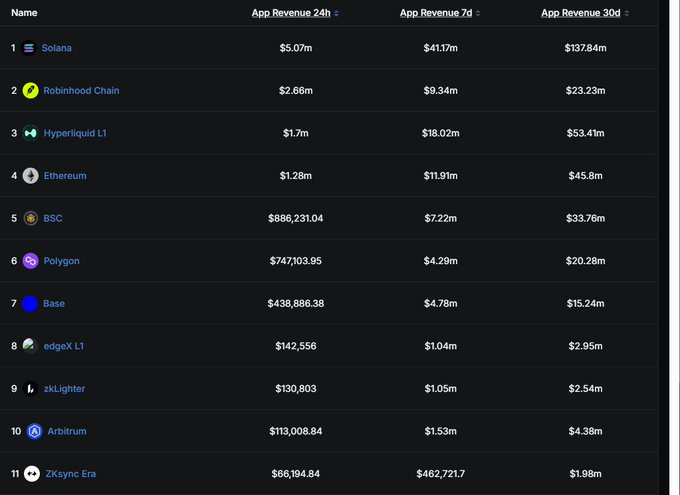This screenshot has width=680, height=495.
Task: Select Robinhood Chain 24h value $2.66m
Action: click(x=296, y=91)
